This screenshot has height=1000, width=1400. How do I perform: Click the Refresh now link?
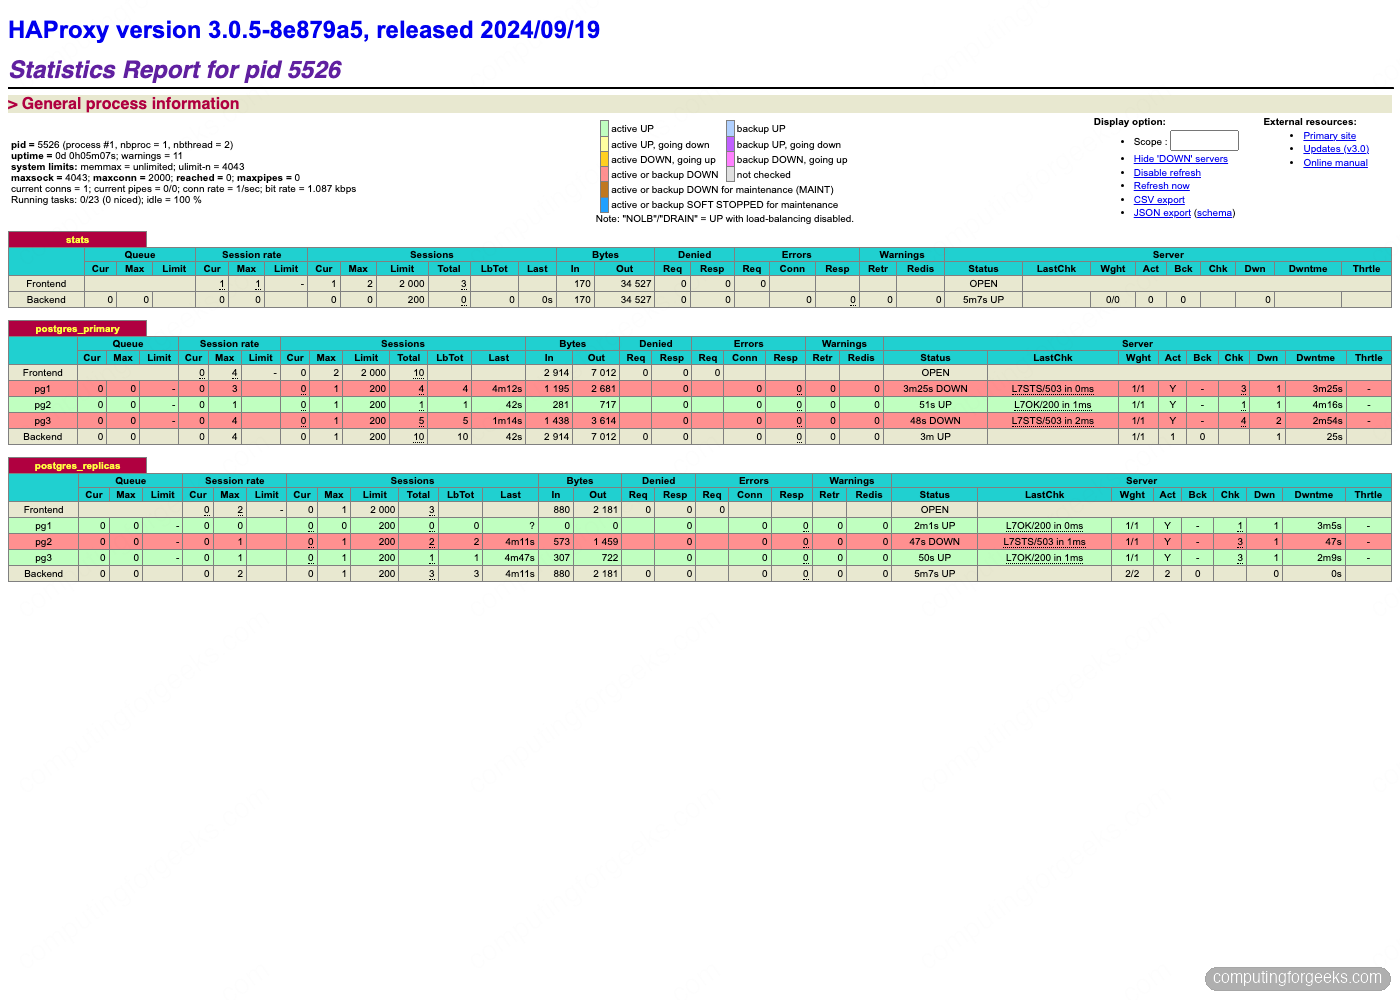pos(1161,186)
